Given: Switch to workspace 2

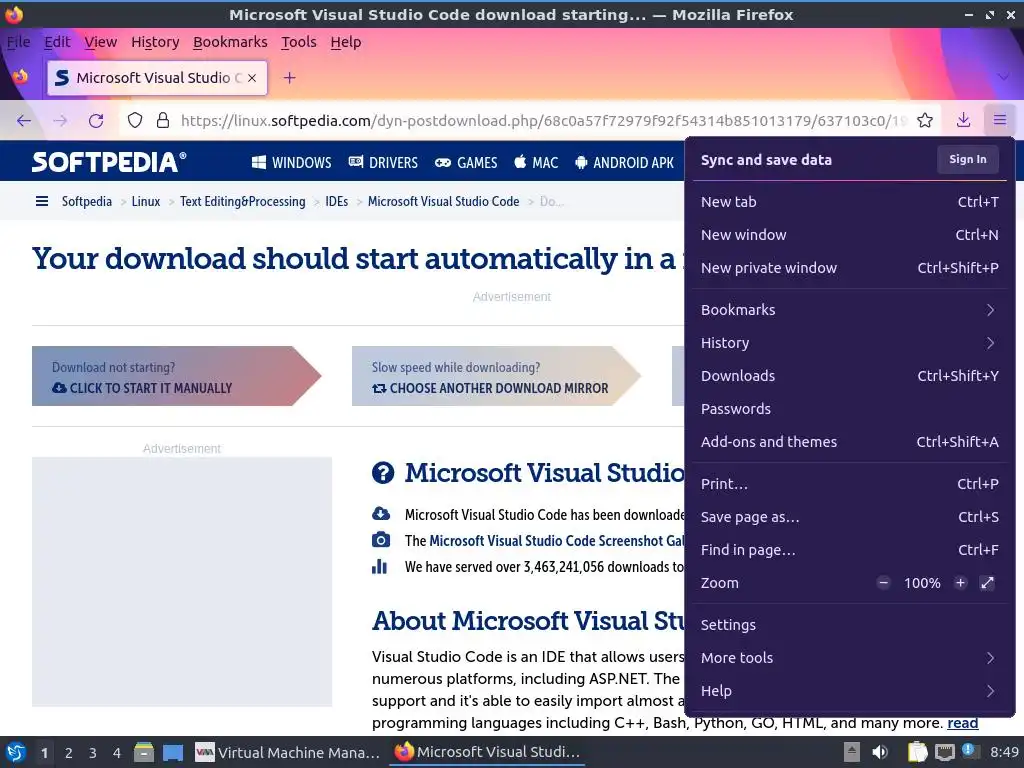Looking at the screenshot, I should click(x=68, y=753).
